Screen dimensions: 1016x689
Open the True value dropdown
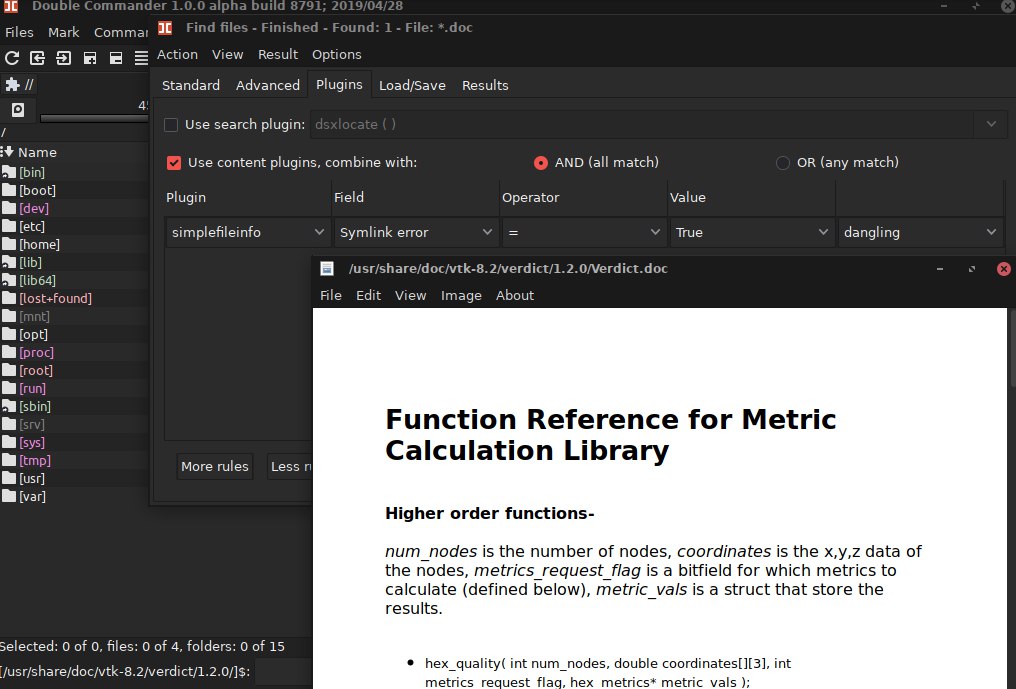[x=752, y=232]
